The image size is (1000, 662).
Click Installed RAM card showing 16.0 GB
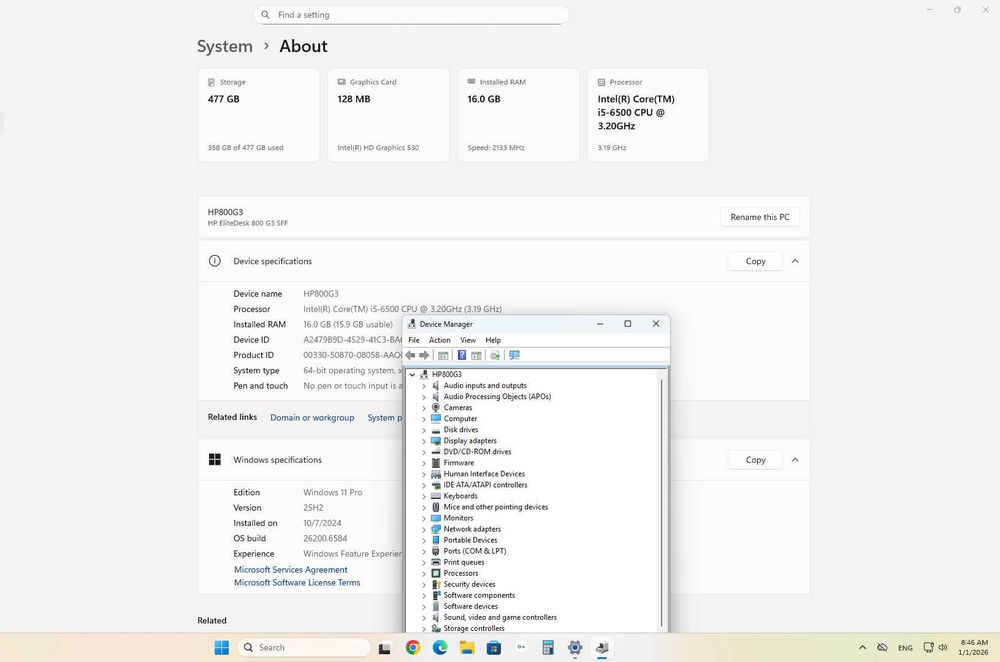518,115
